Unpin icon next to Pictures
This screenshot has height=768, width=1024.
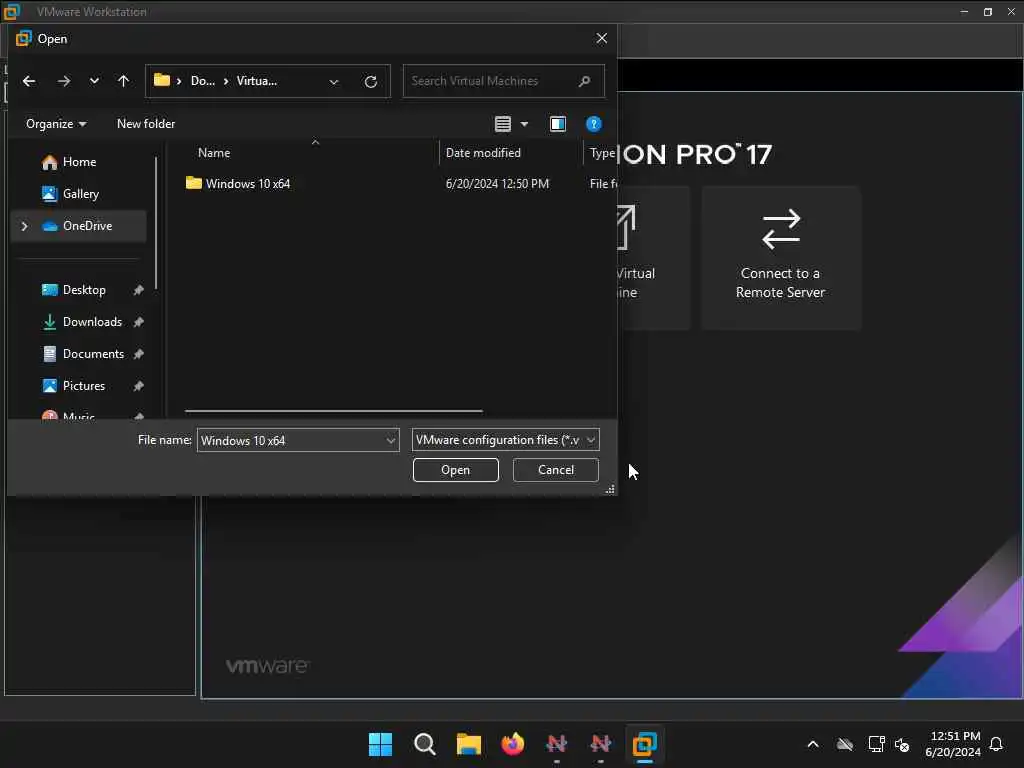(x=138, y=386)
